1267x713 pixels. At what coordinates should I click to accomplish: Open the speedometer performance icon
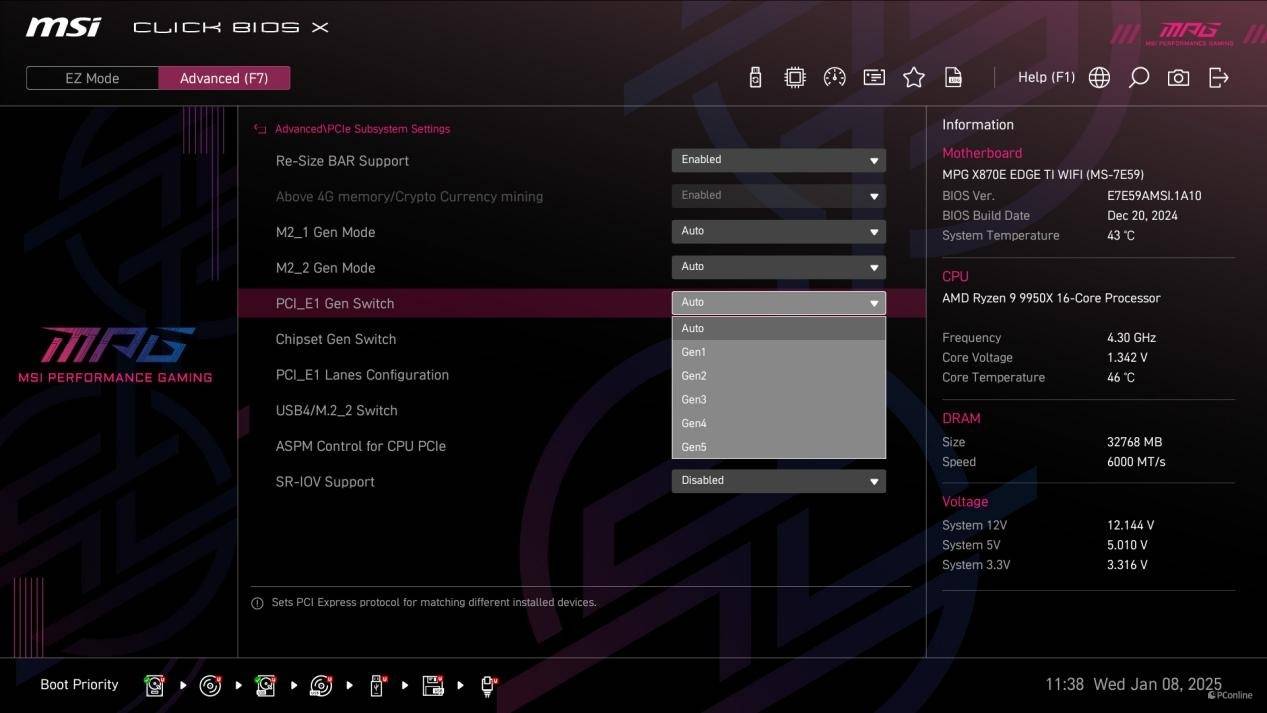834,78
